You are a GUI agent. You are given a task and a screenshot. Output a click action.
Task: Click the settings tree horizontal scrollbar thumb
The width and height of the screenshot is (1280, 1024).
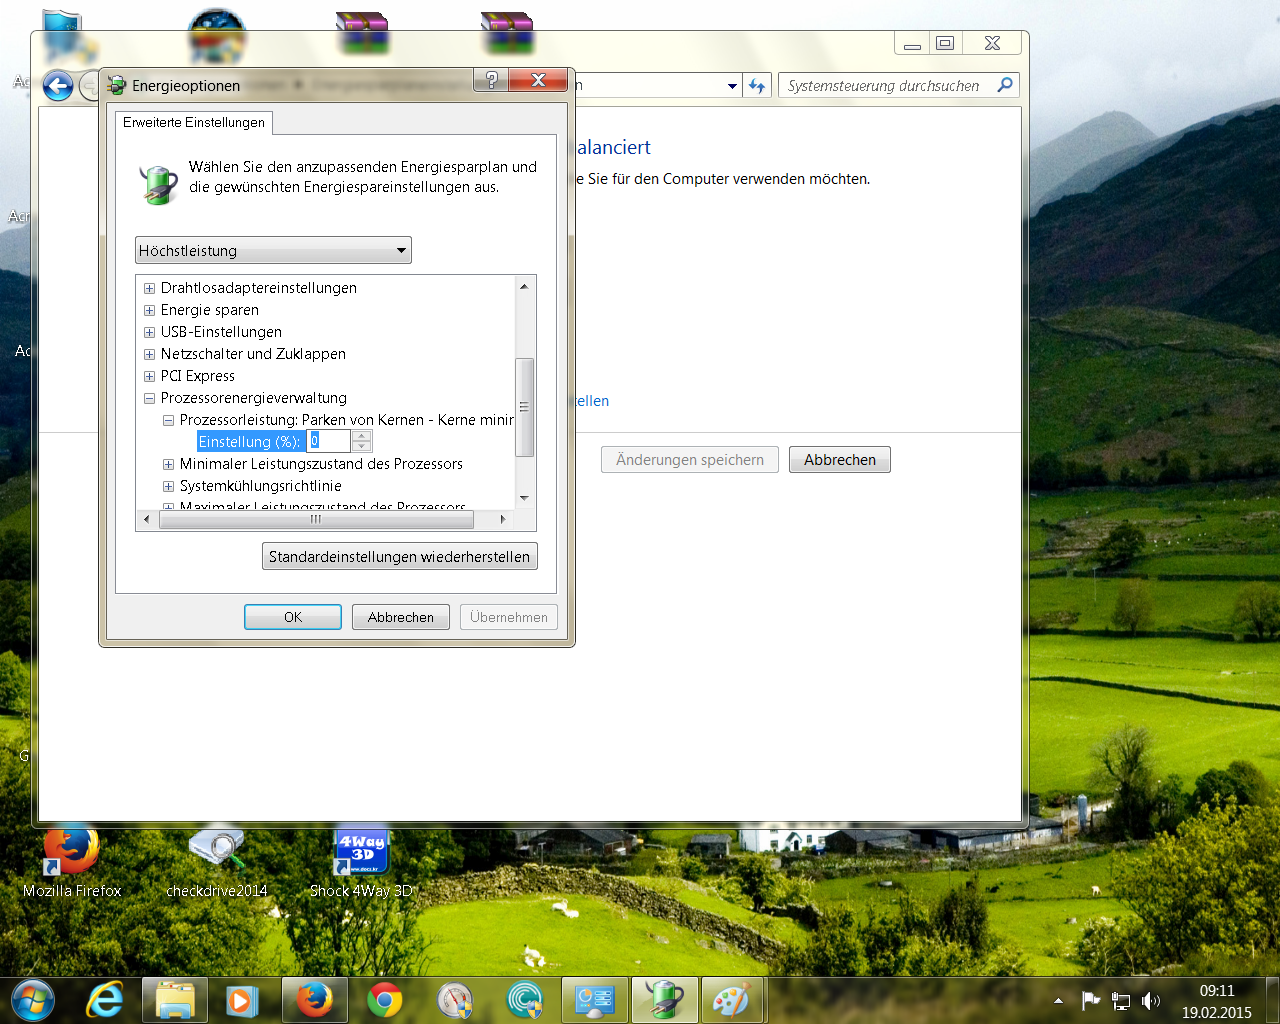[315, 519]
